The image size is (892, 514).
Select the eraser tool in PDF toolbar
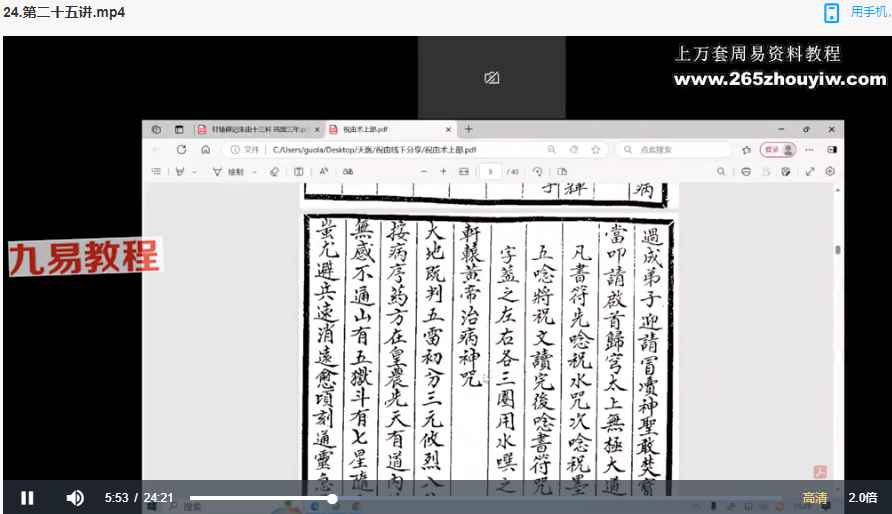[273, 172]
